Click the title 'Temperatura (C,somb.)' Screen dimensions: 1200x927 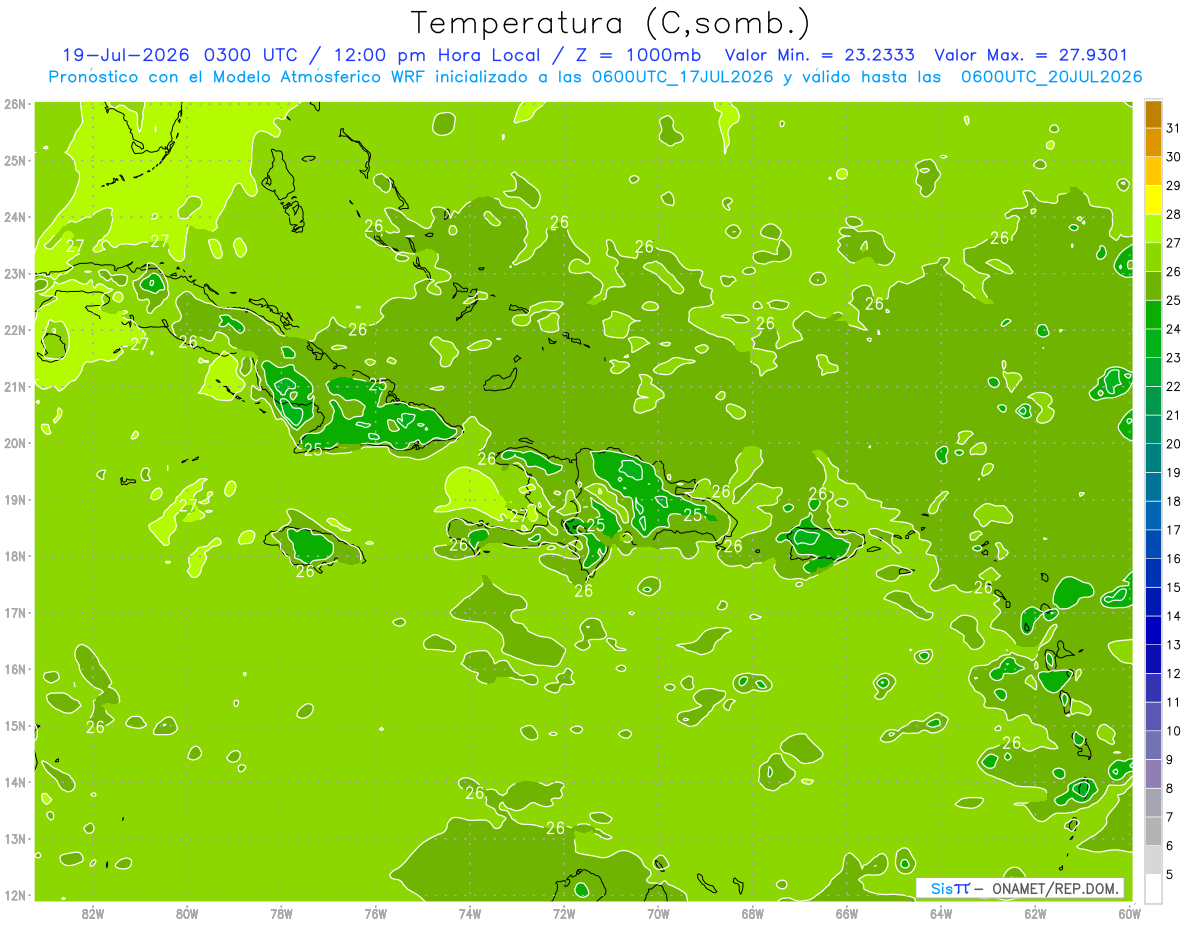point(610,22)
